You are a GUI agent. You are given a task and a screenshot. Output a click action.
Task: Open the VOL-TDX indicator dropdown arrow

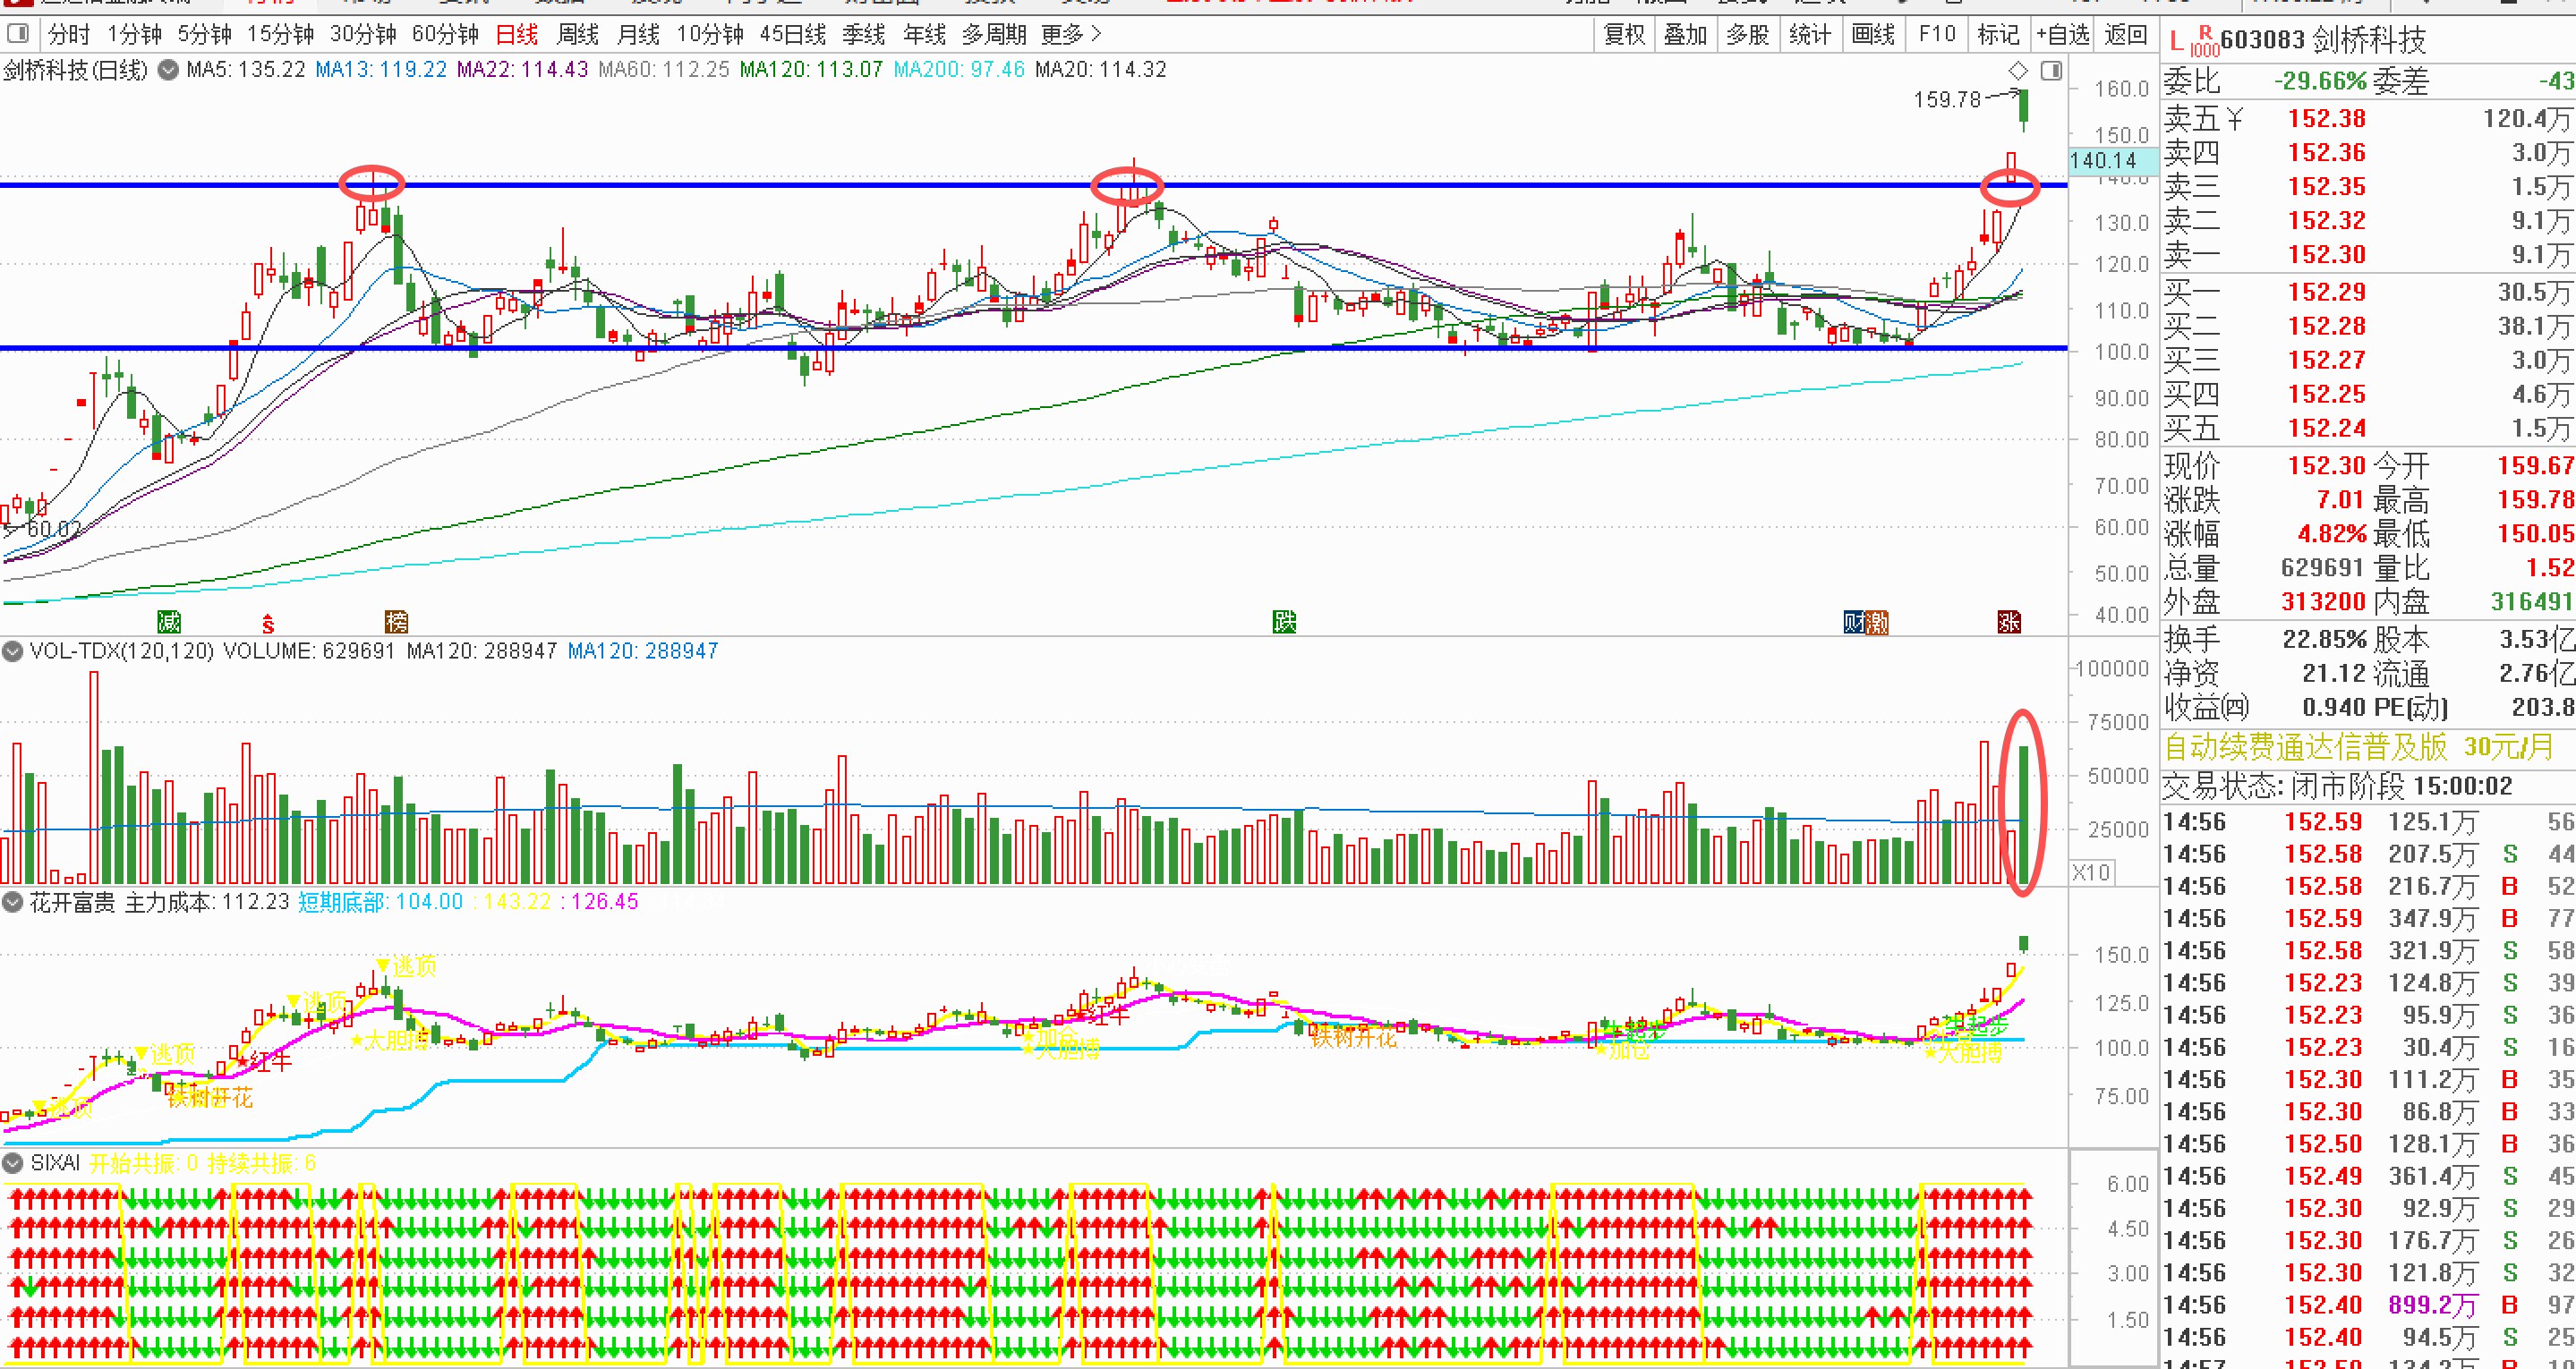[13, 651]
